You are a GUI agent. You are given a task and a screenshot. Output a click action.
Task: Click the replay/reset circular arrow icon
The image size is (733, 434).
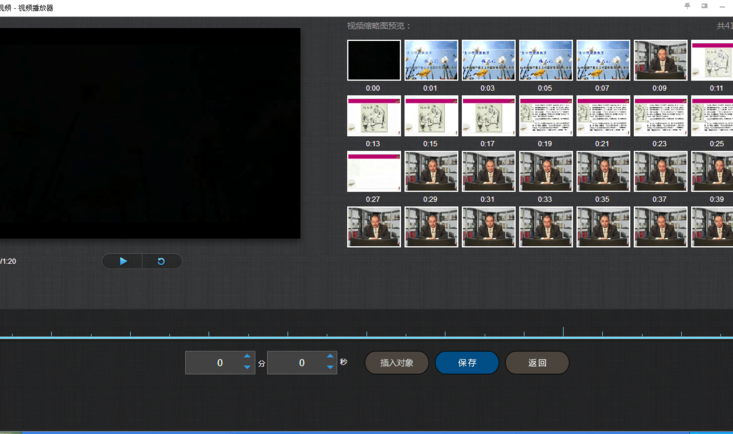pos(161,261)
